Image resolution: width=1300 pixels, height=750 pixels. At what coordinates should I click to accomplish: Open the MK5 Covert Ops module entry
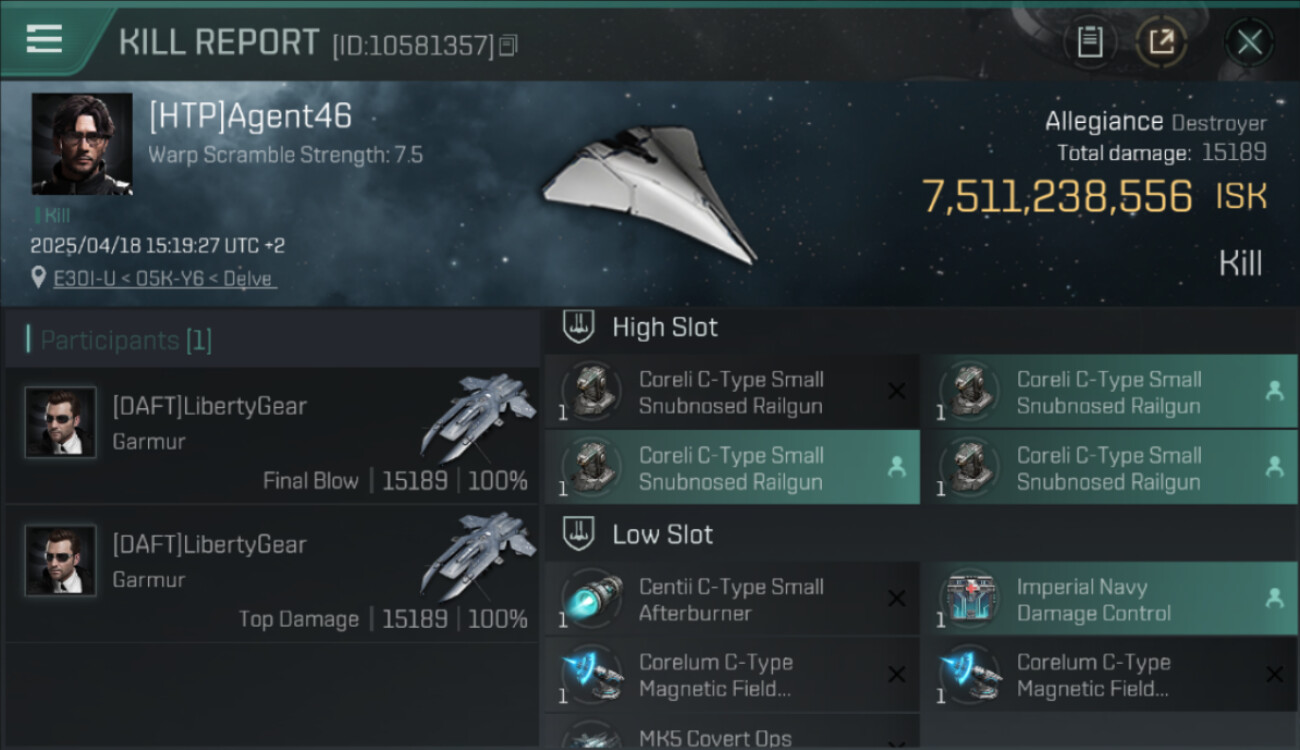(x=732, y=733)
